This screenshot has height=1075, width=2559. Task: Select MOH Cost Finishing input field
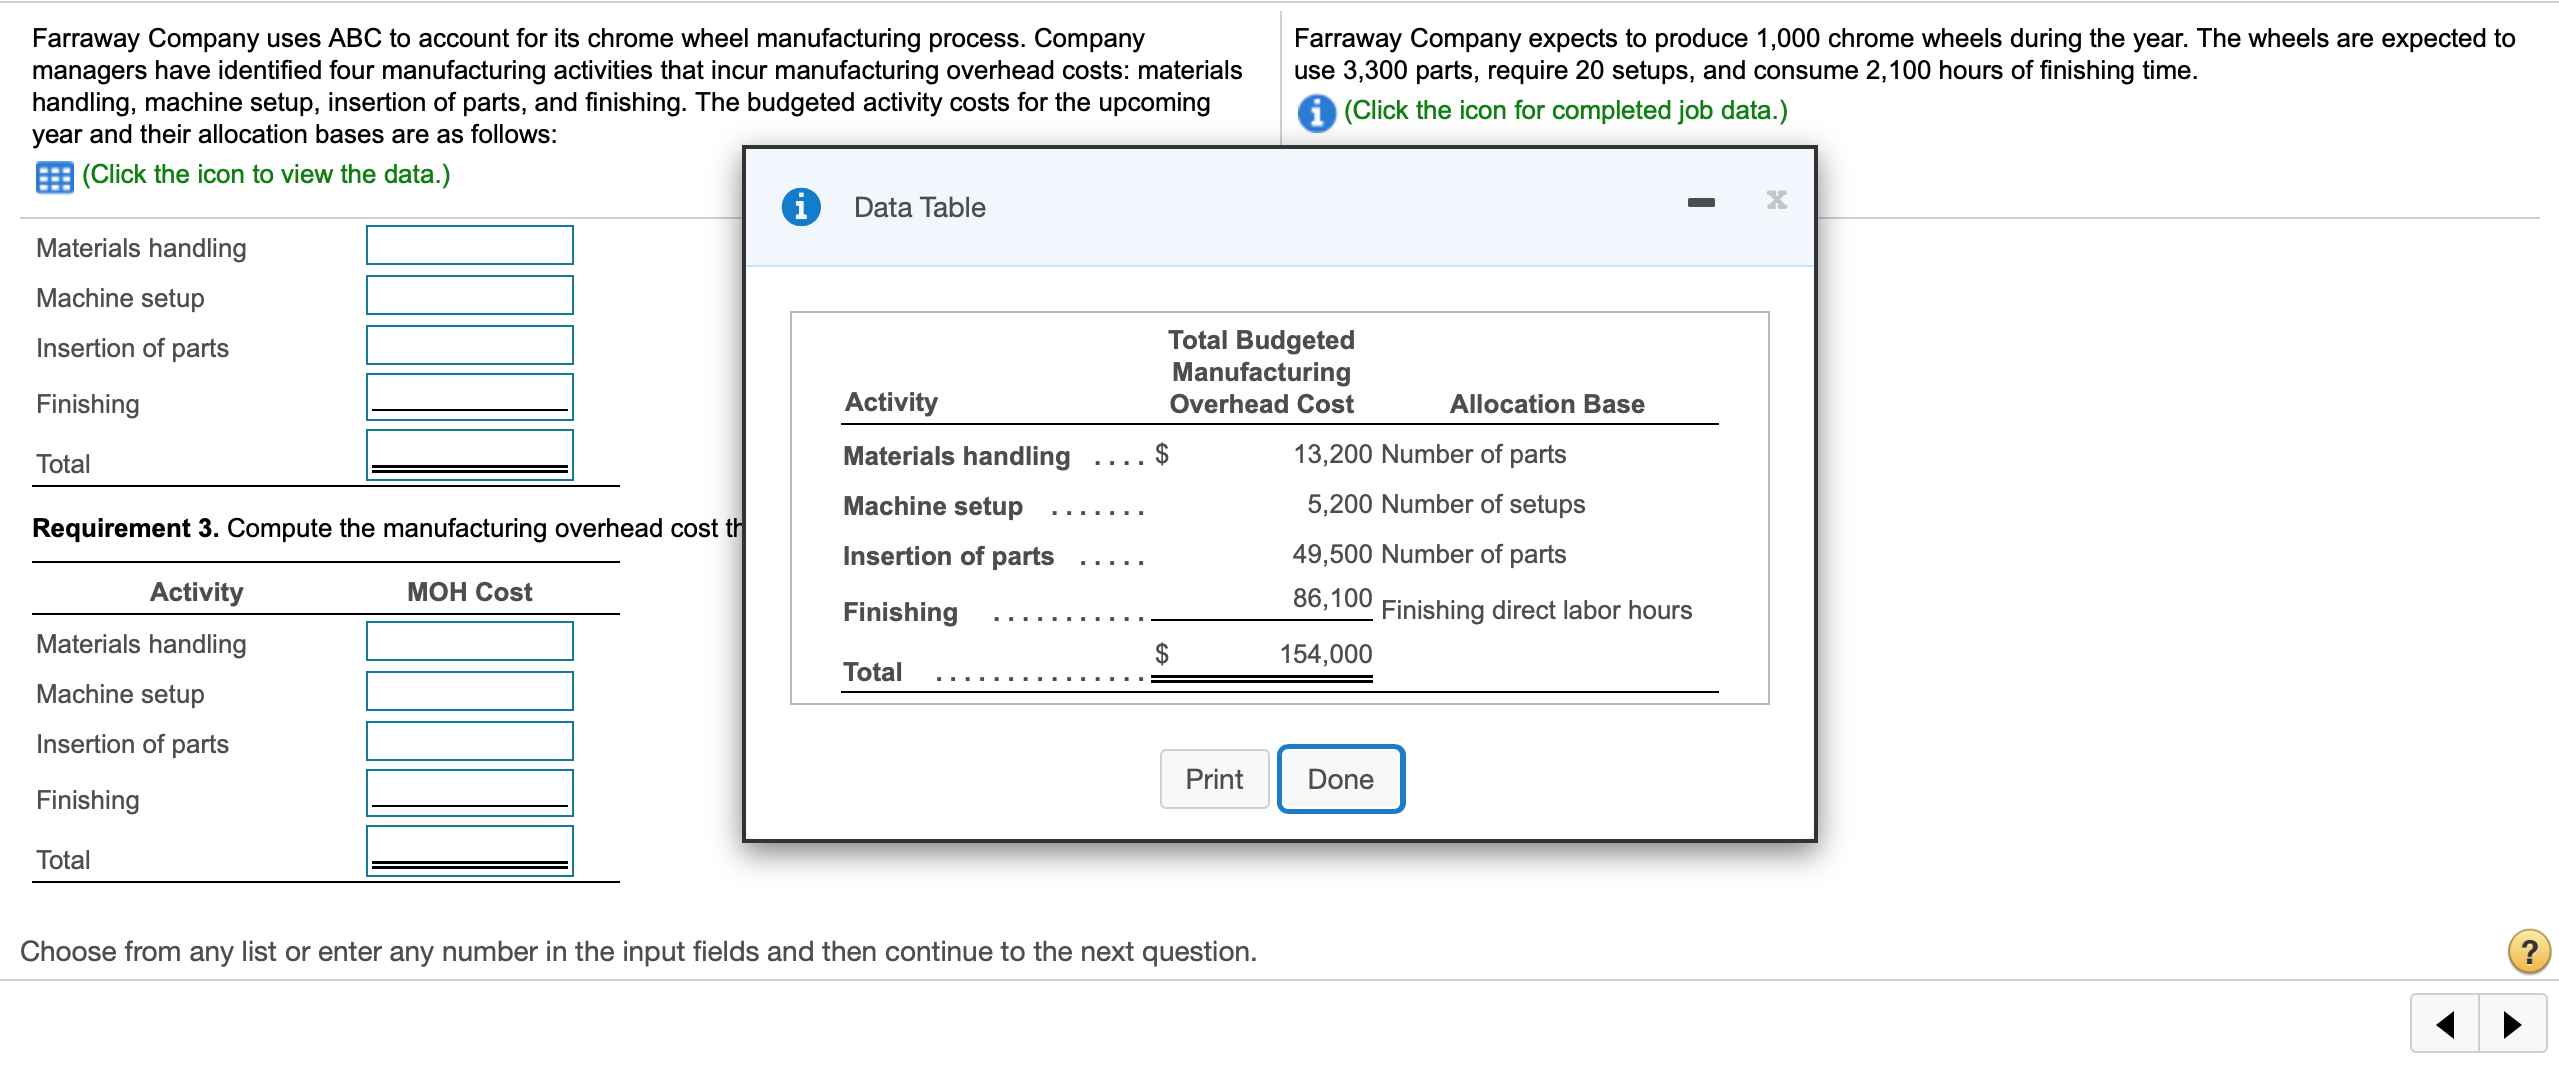[470, 793]
